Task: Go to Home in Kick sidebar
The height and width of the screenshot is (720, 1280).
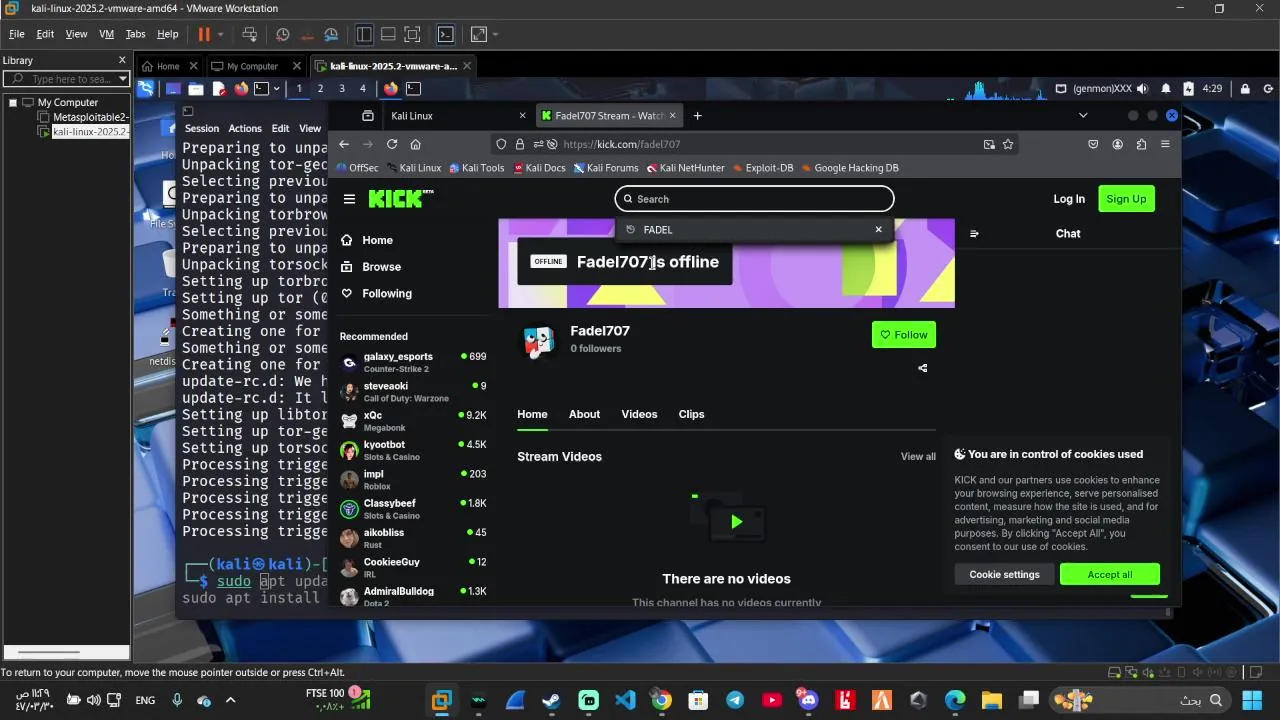Action: (367, 240)
